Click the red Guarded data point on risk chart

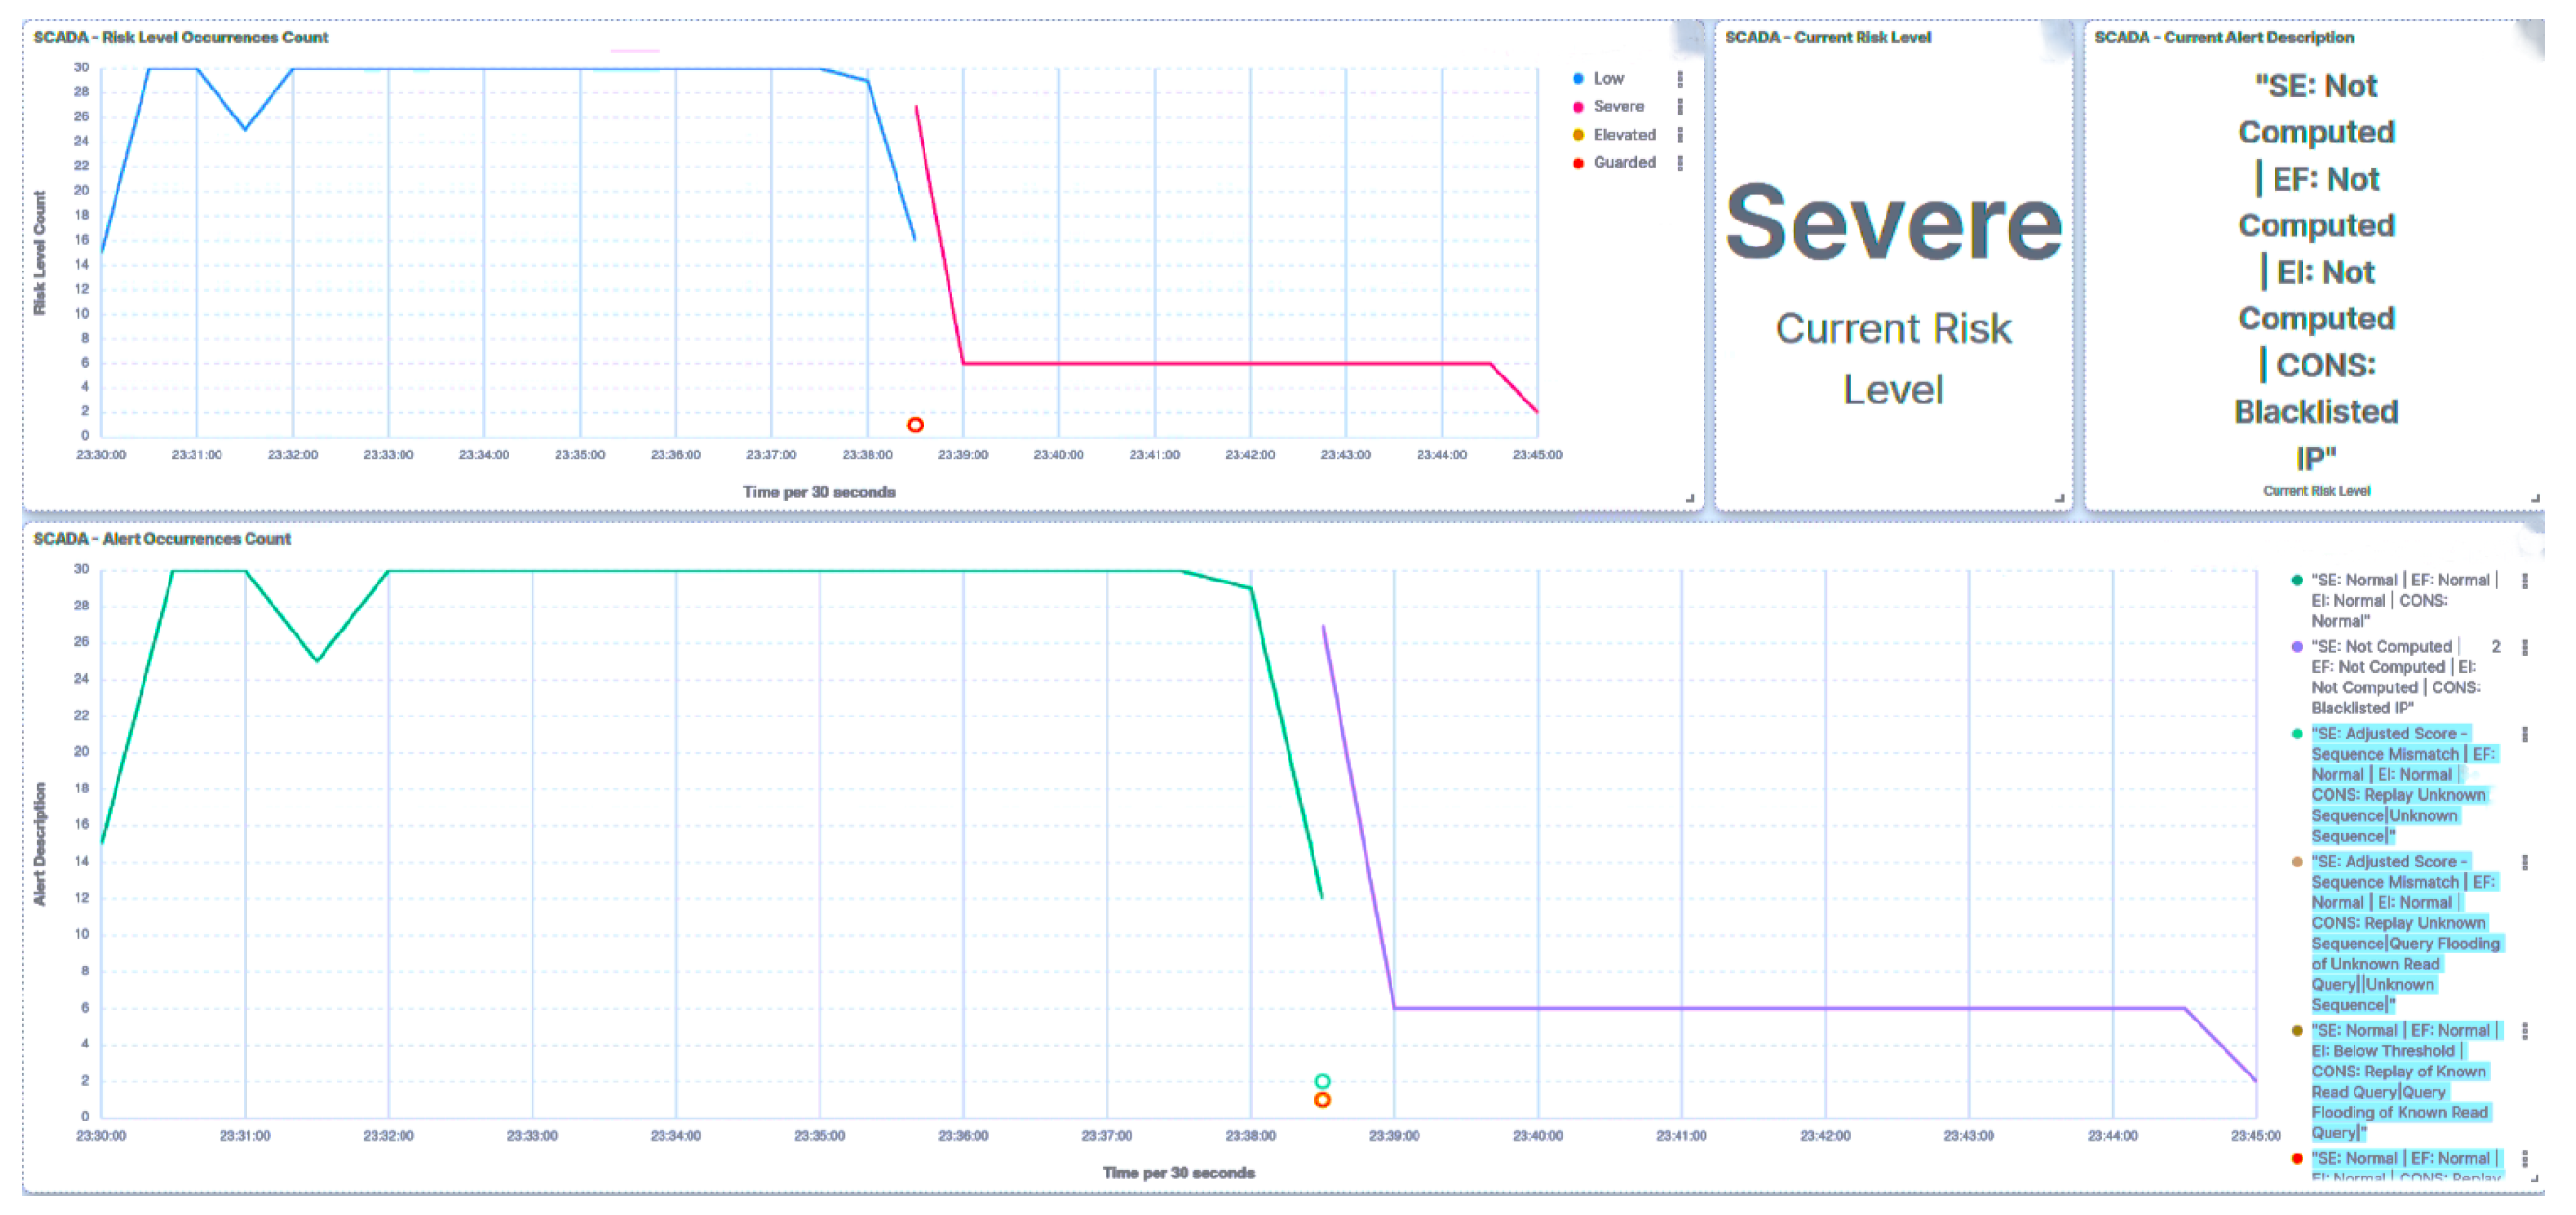(x=915, y=425)
